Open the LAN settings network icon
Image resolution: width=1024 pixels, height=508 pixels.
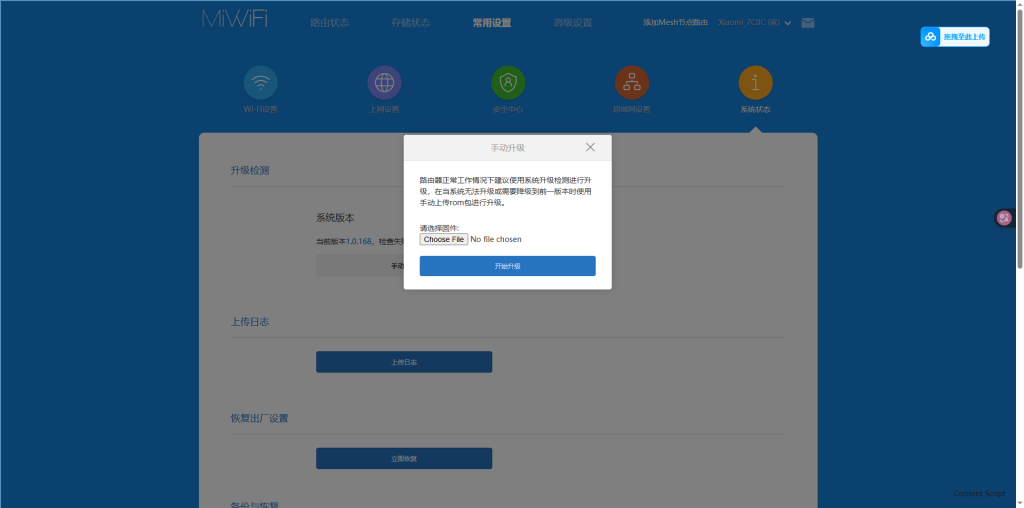click(632, 83)
